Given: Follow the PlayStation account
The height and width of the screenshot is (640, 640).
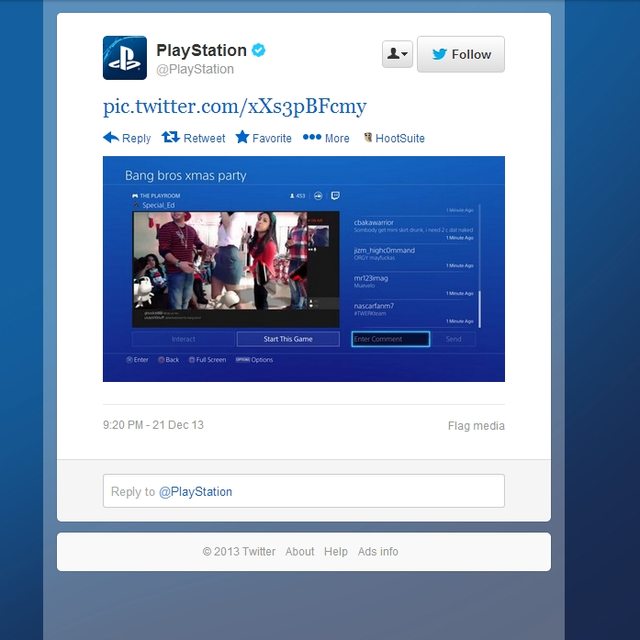Looking at the screenshot, I should (x=460, y=55).
